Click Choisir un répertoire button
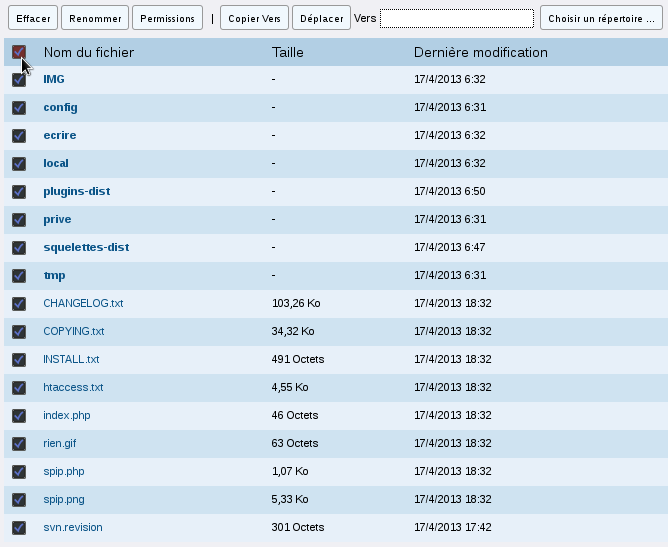The height and width of the screenshot is (547, 668). 601,18
